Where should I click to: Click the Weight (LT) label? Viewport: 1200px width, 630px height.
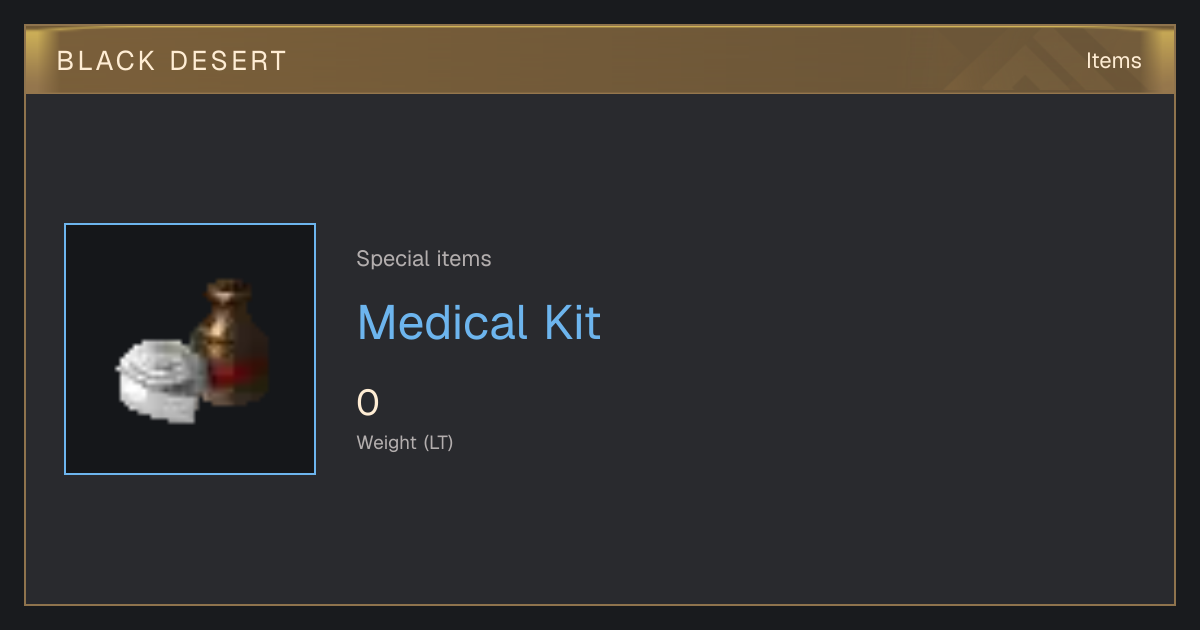(405, 442)
